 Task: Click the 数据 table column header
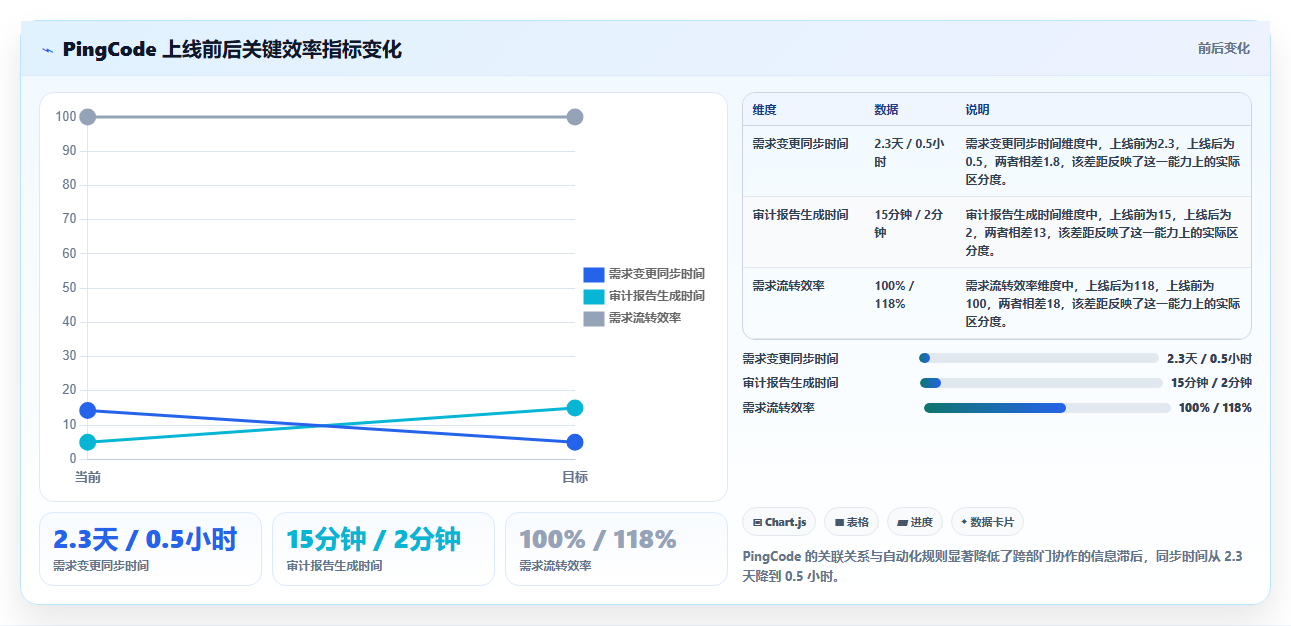(x=886, y=109)
